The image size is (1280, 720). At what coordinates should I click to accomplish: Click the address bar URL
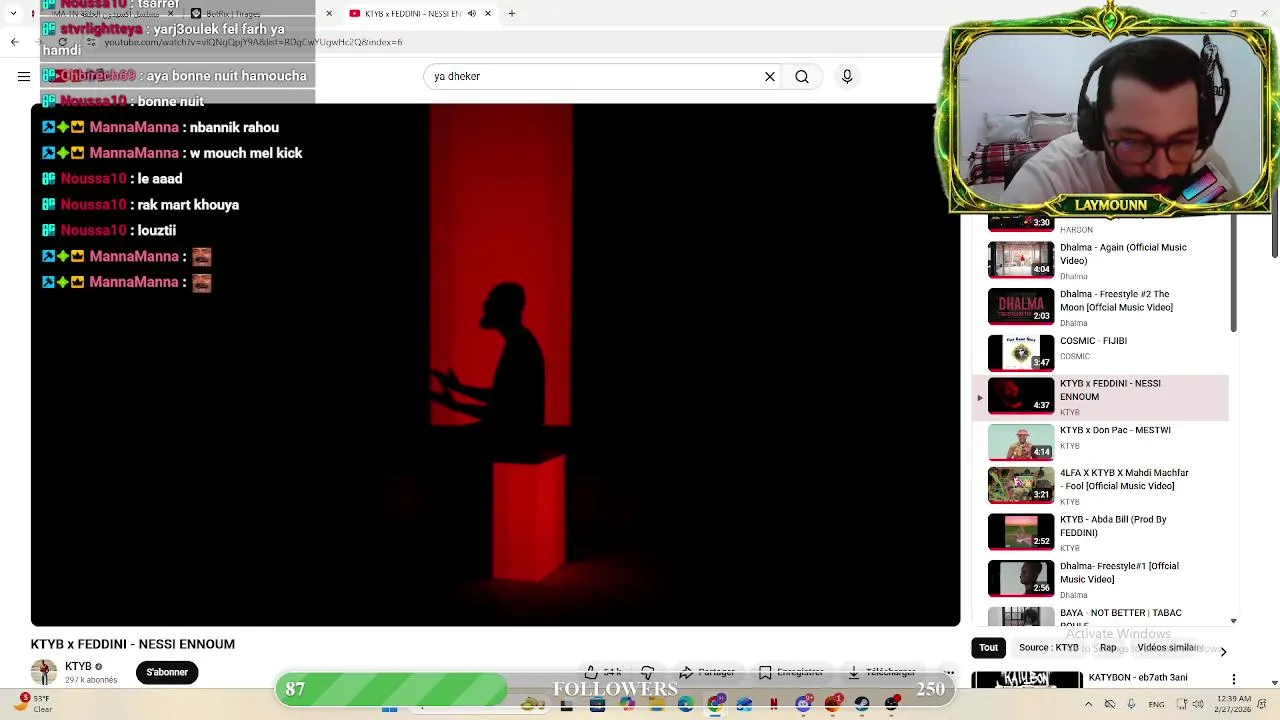click(x=253, y=42)
